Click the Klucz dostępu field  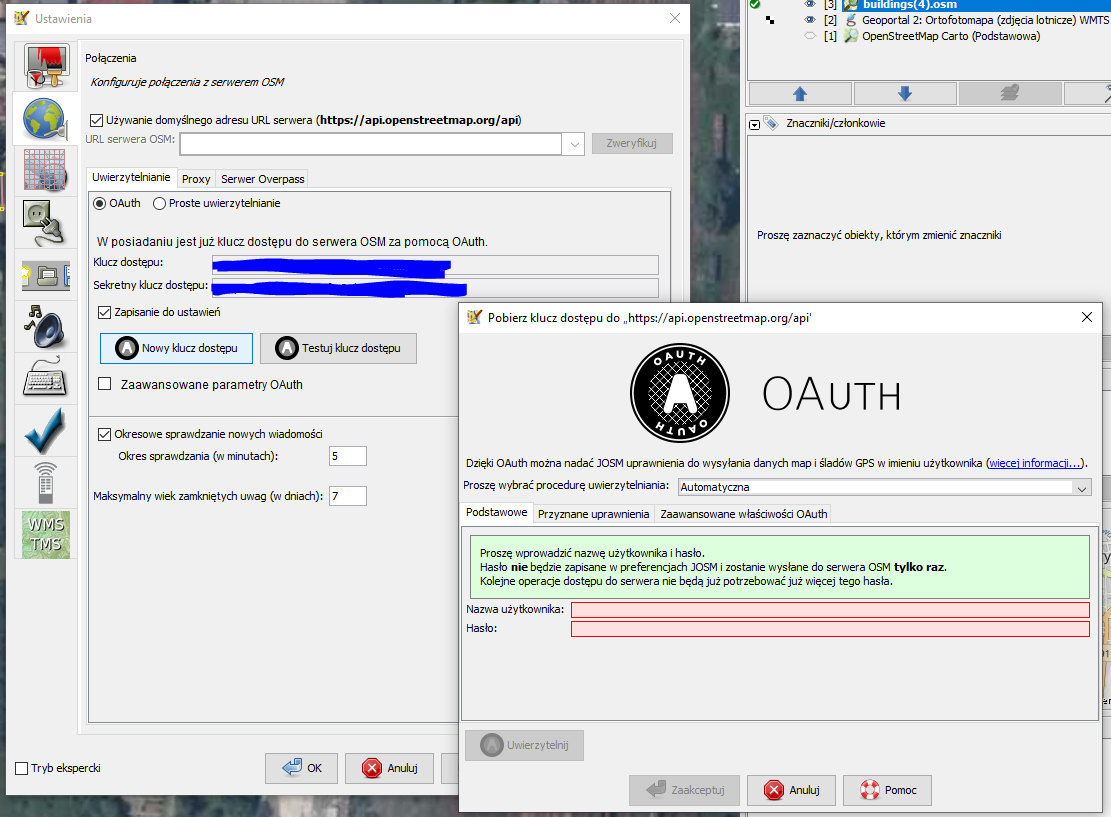coord(435,265)
